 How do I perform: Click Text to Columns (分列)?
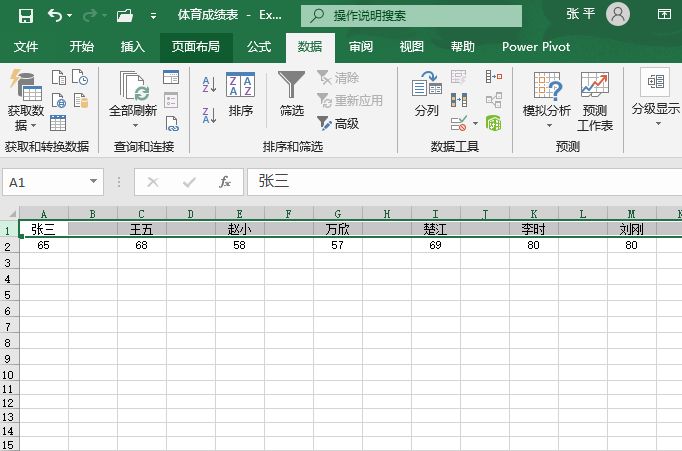[x=426, y=94]
